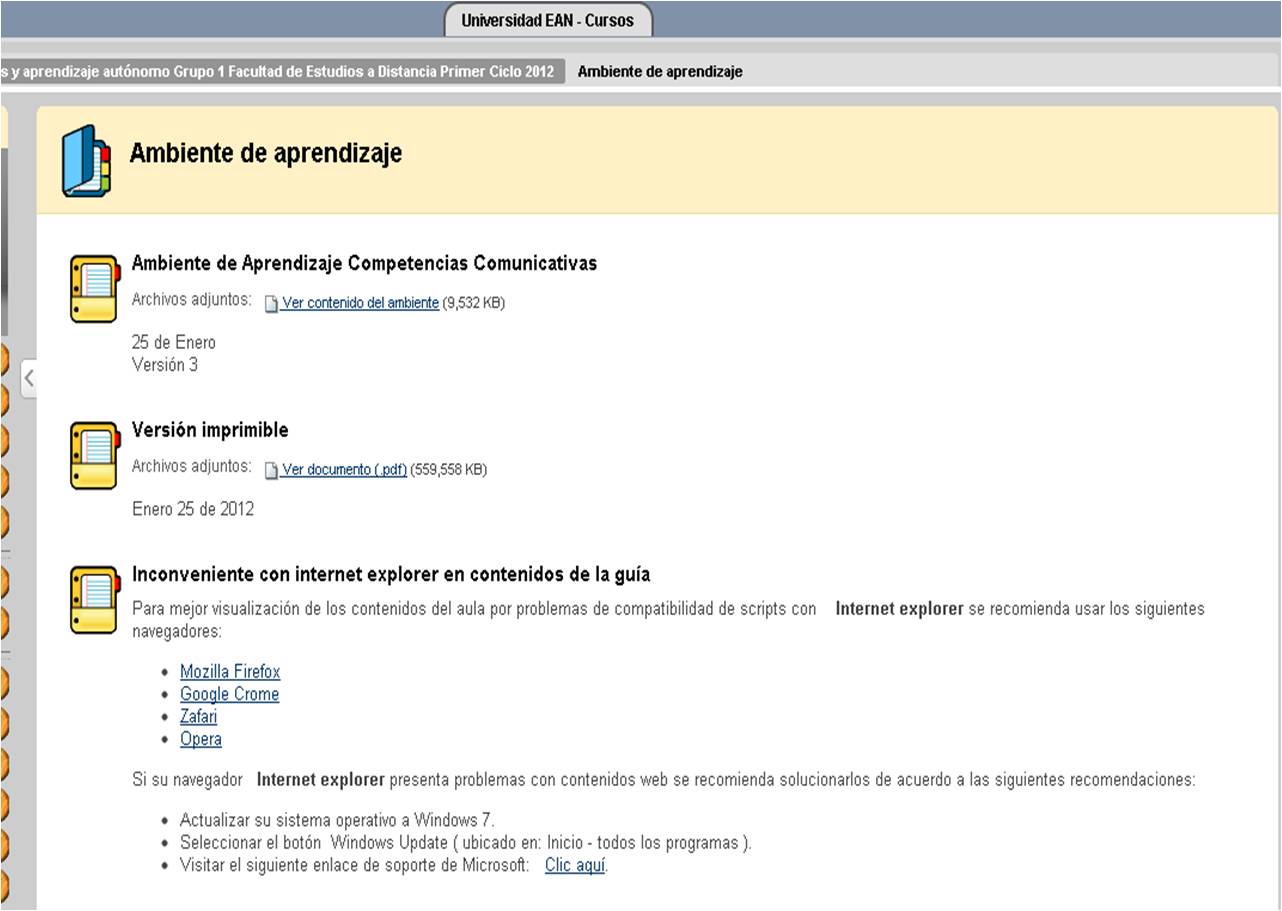Collapse the left sidebar with arrow handle
Image resolution: width=1282 pixels, height=911 pixels.
click(x=29, y=378)
